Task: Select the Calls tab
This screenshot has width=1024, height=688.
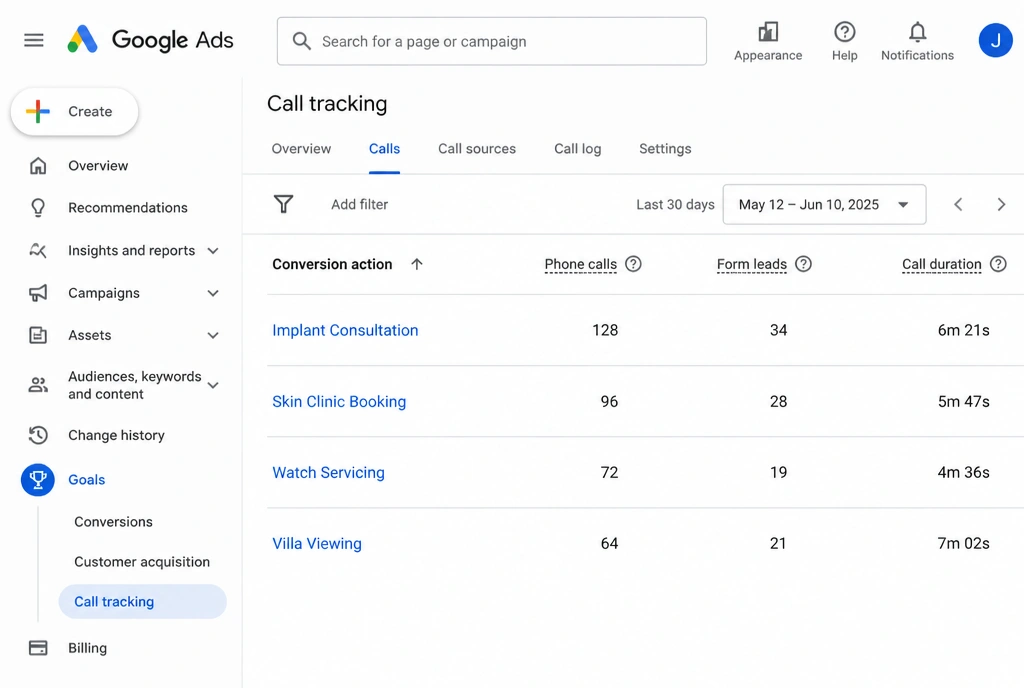Action: tap(384, 149)
